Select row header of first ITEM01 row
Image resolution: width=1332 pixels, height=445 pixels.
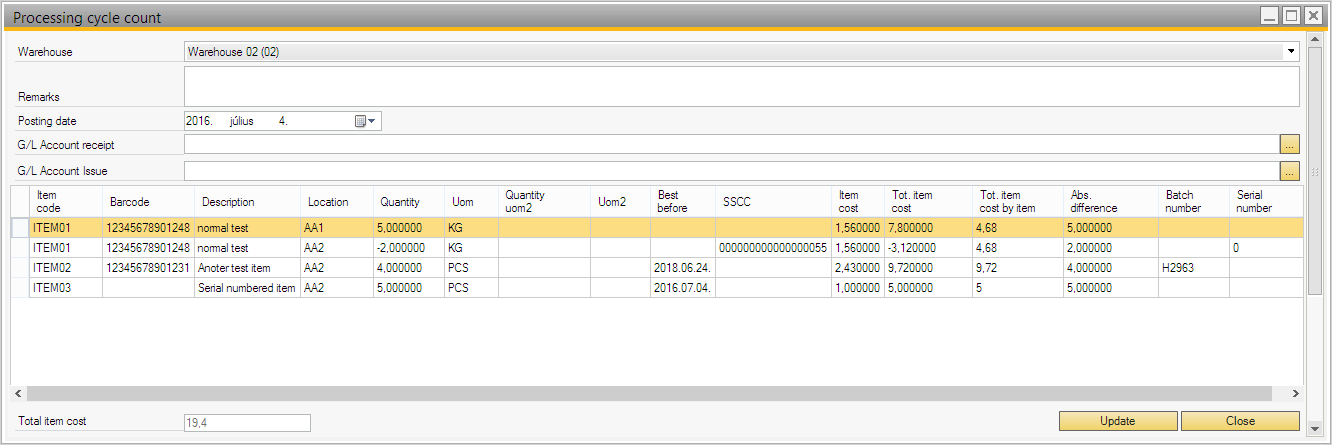pos(20,228)
